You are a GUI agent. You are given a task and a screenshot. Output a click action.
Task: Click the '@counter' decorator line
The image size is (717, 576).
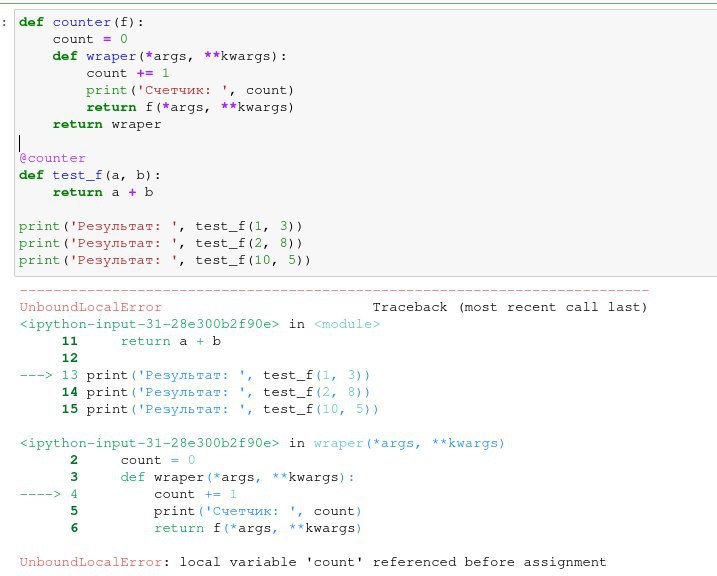click(52, 158)
